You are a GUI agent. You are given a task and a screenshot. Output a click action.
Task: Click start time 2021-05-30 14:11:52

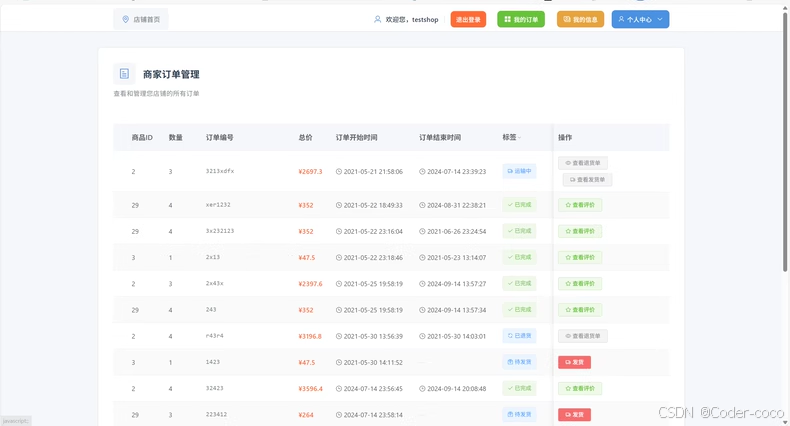pyautogui.click(x=369, y=362)
